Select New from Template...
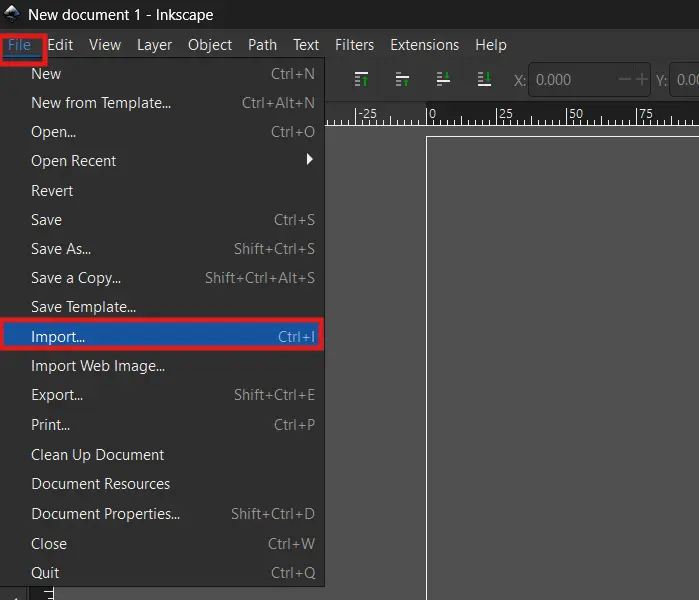Screen dimensions: 699x600 tap(162, 103)
